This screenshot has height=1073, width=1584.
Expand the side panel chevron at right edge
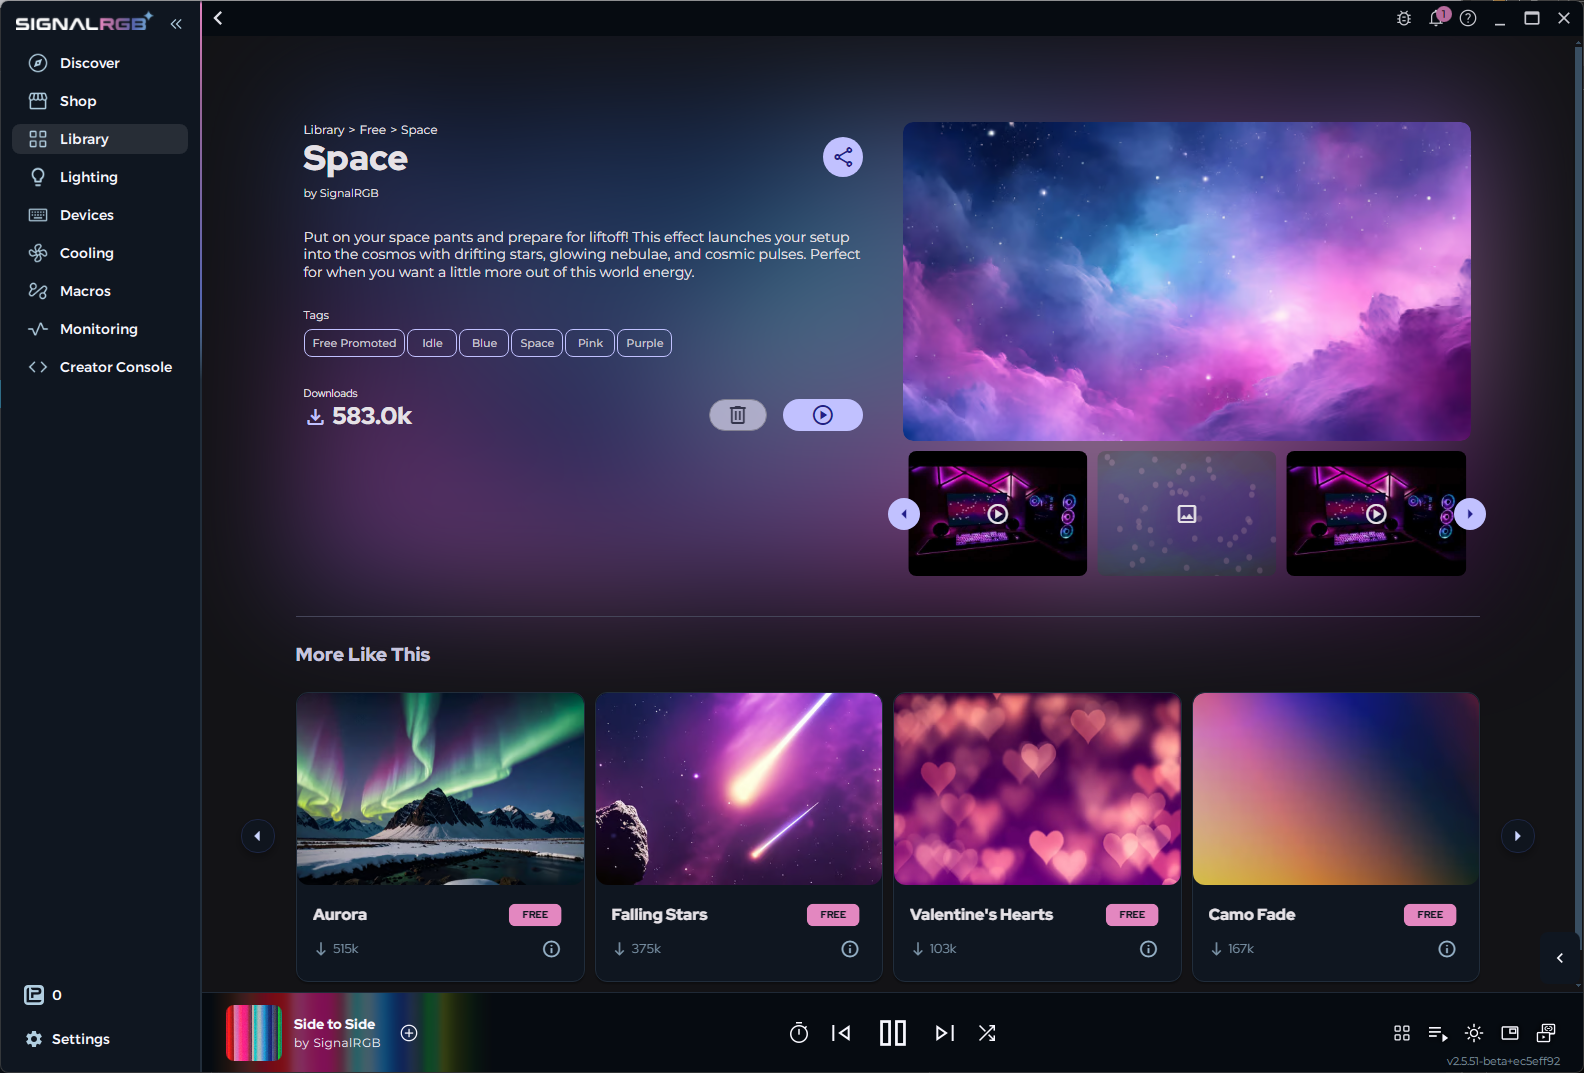[x=1560, y=958]
